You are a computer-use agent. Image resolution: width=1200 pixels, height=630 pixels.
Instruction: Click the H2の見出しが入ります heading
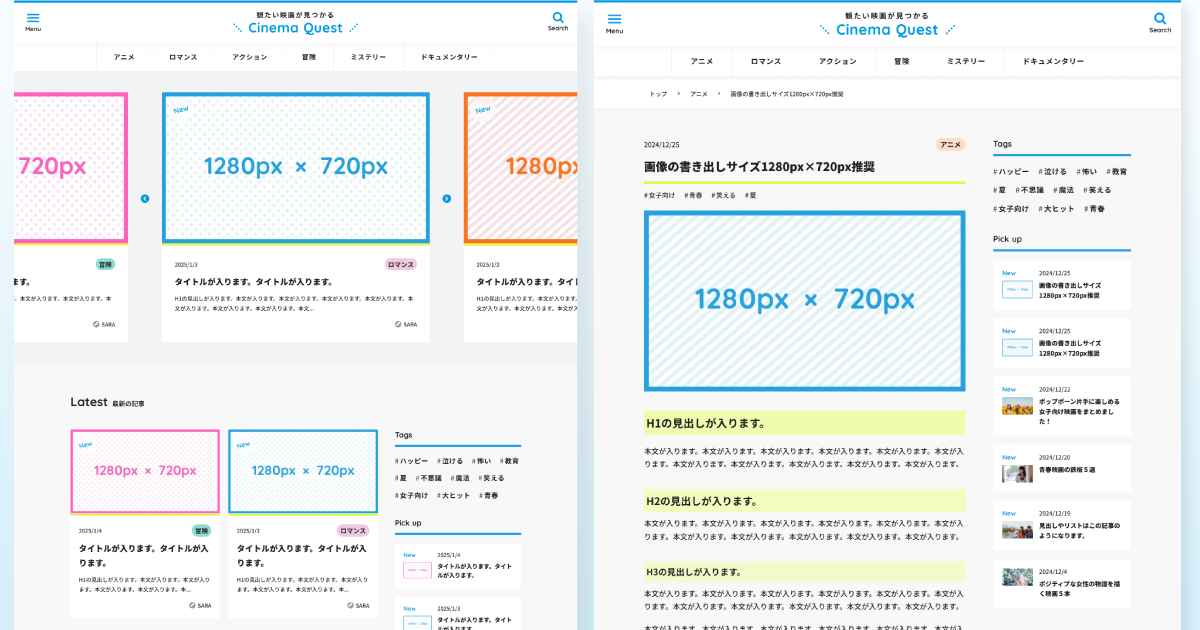coord(804,501)
